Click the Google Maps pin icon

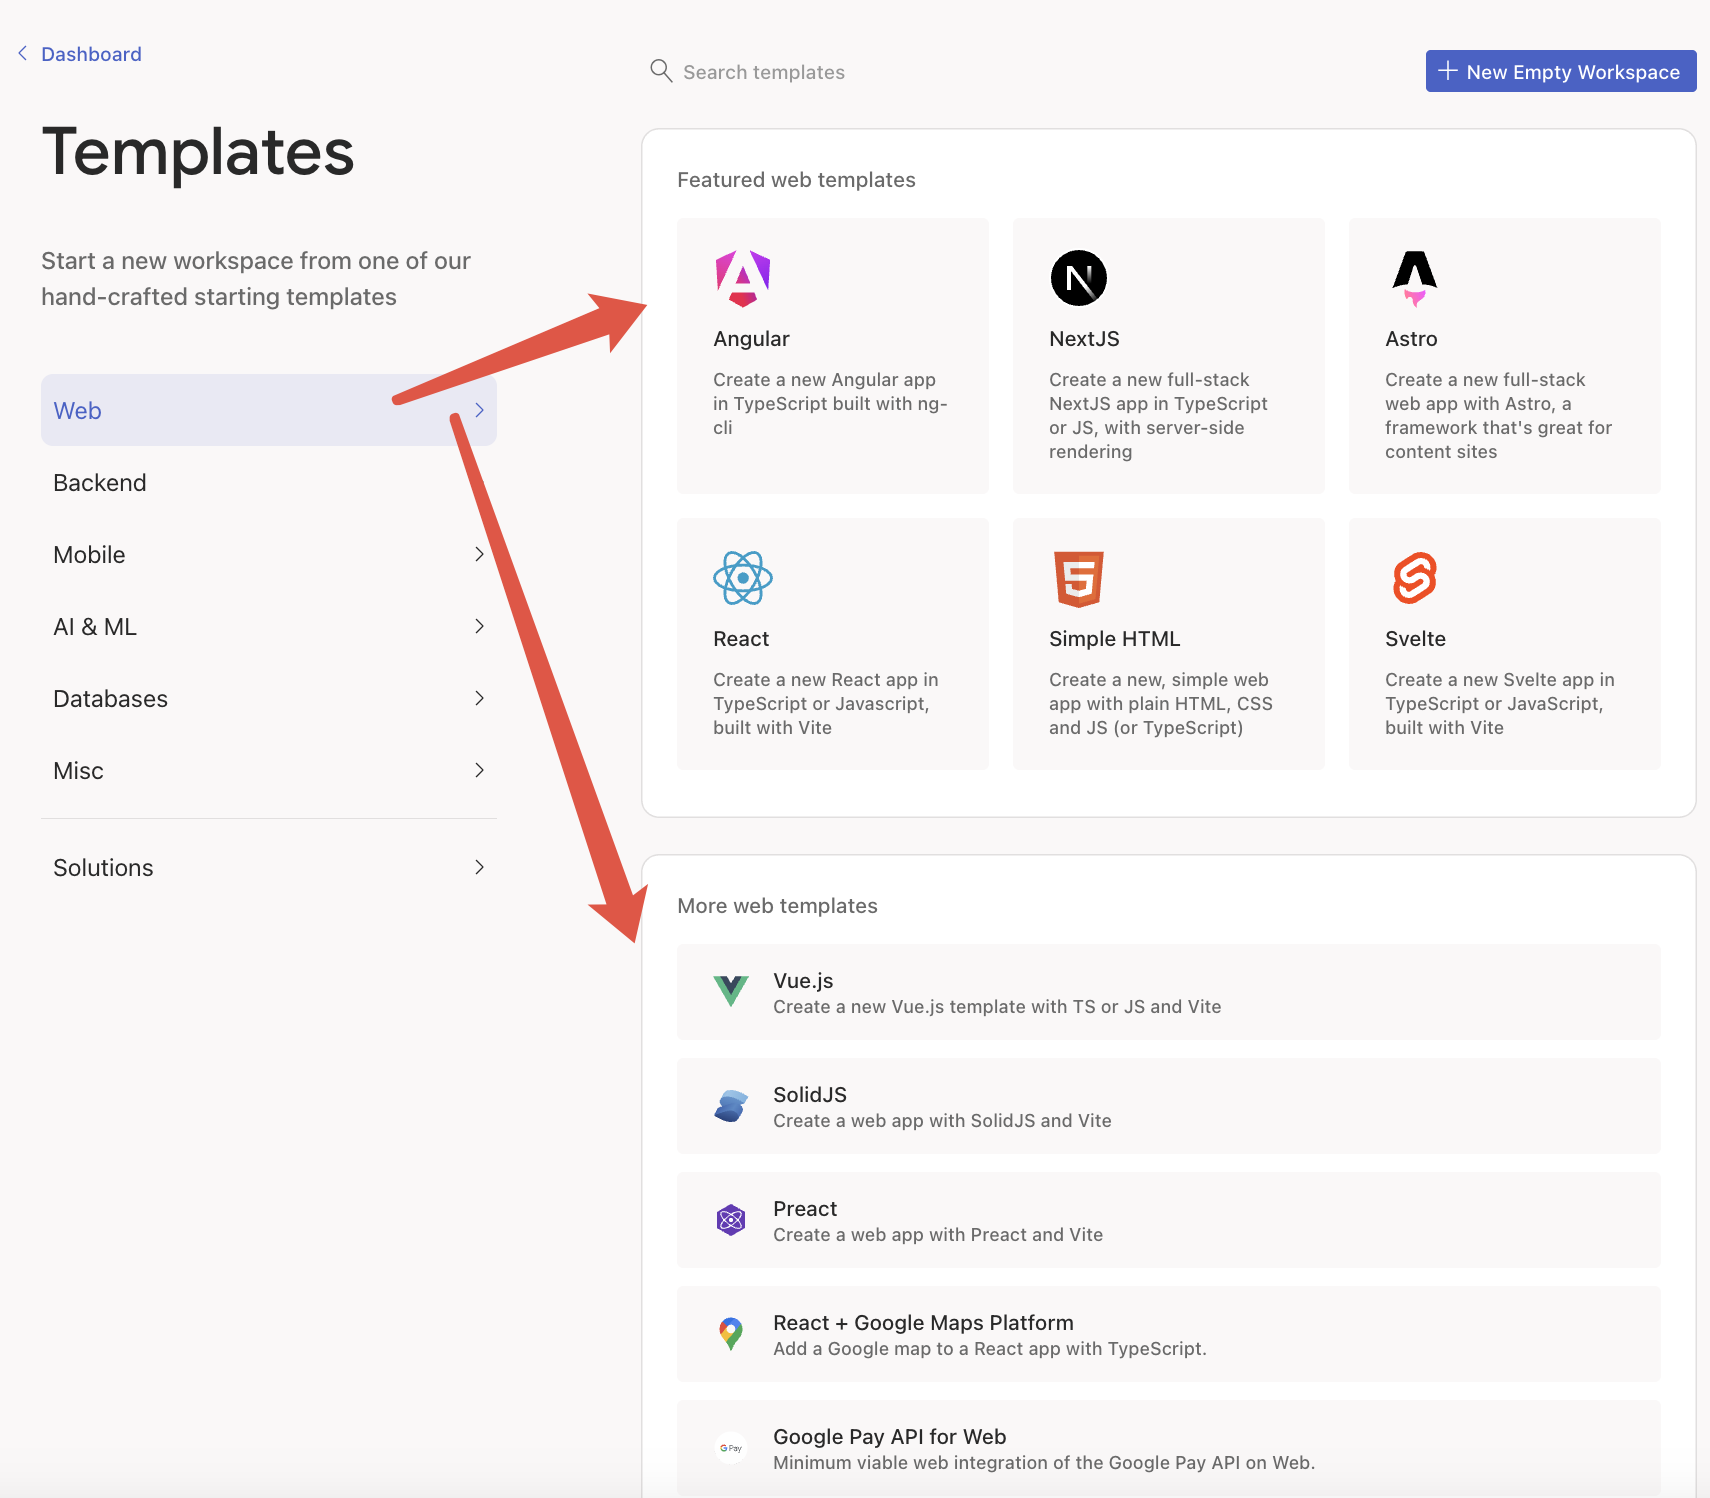pos(731,1333)
